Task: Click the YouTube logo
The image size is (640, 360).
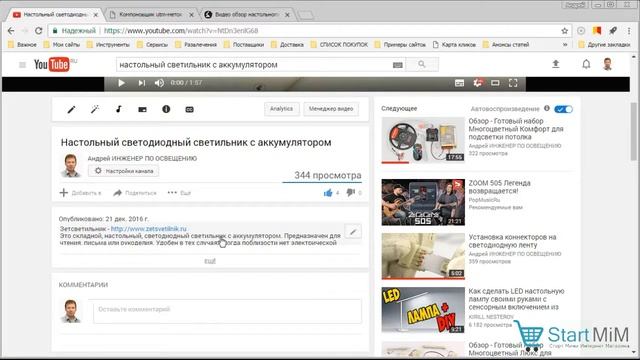Action: click(x=51, y=64)
